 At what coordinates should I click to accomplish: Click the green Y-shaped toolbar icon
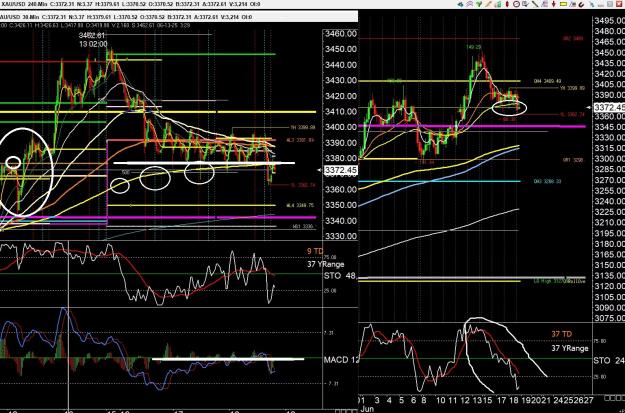(479, 4)
